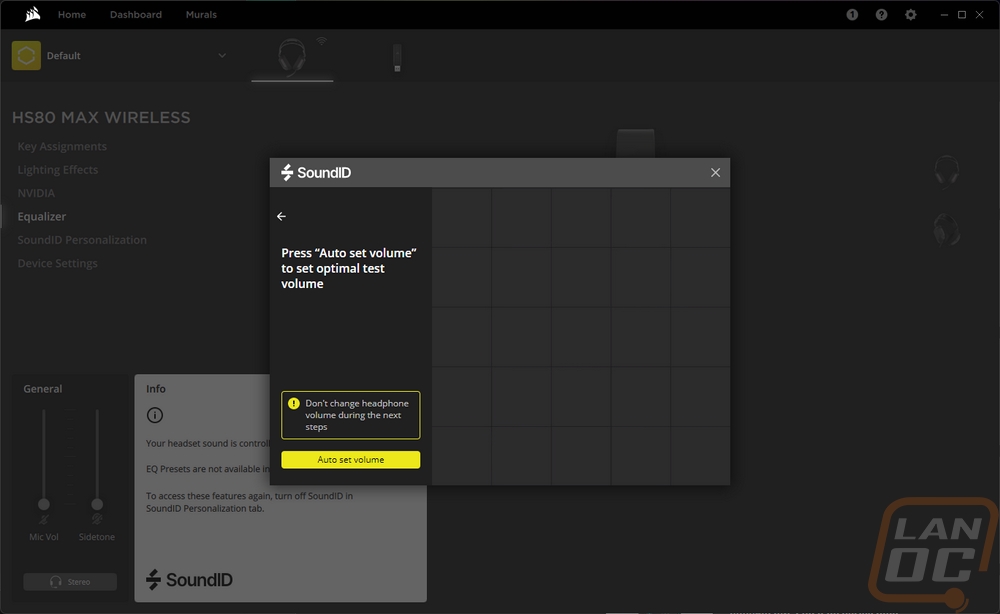Viewport: 1000px width, 614px height.
Task: Click the Auto set volume button
Action: pyautogui.click(x=351, y=460)
